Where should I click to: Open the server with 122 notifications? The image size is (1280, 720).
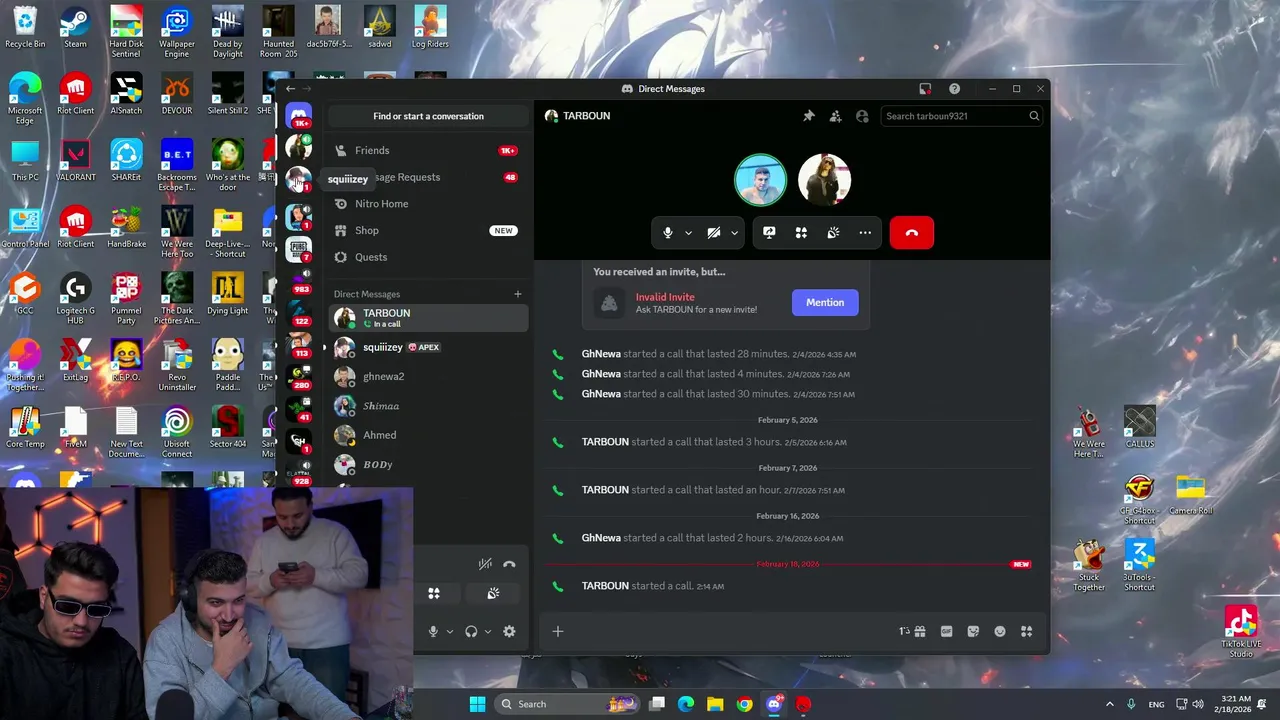tap(299, 312)
